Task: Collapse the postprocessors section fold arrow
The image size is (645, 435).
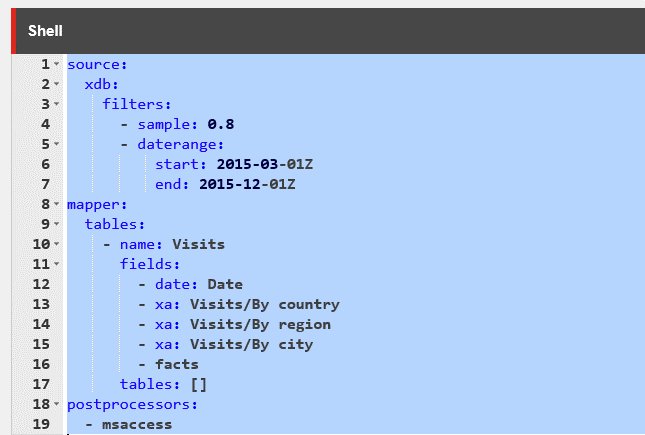Action: point(57,404)
